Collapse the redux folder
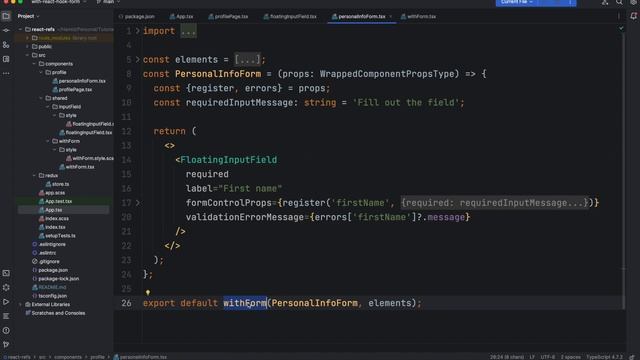This screenshot has height=360, width=640. (34, 176)
